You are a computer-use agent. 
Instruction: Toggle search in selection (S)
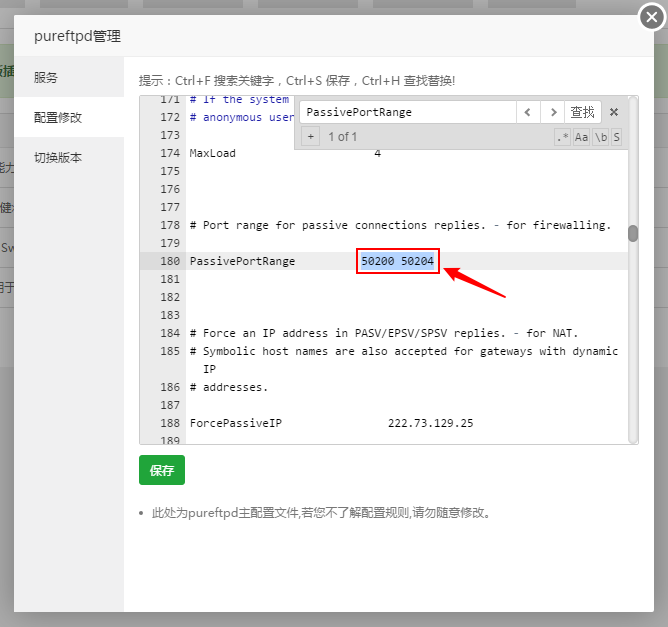point(616,137)
